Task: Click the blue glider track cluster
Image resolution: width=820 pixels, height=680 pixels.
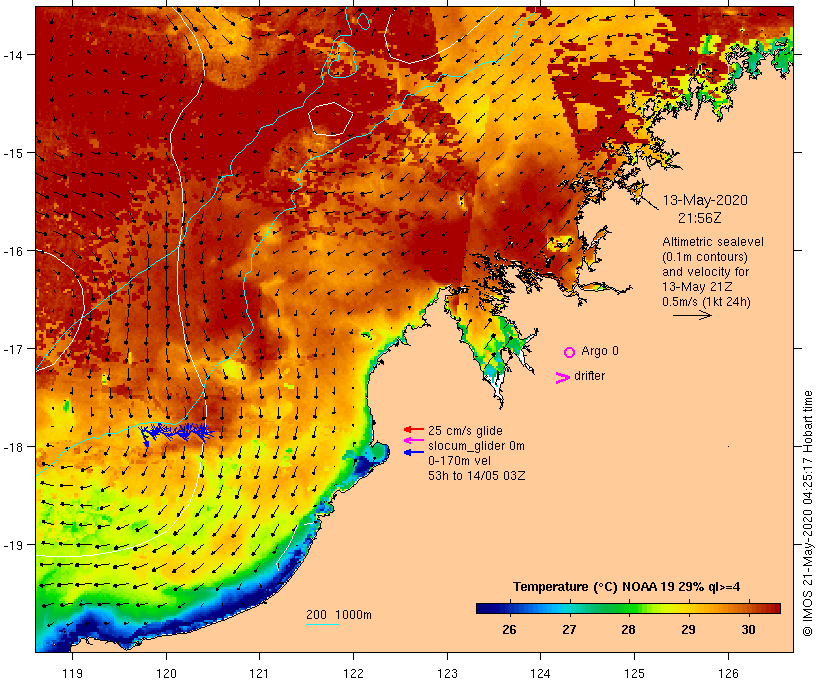Action: (x=176, y=433)
